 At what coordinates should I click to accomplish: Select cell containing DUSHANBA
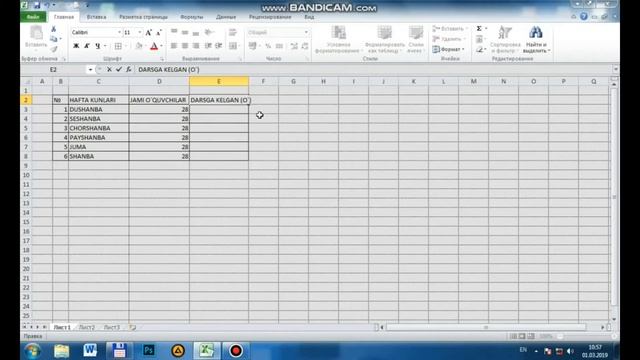point(98,109)
